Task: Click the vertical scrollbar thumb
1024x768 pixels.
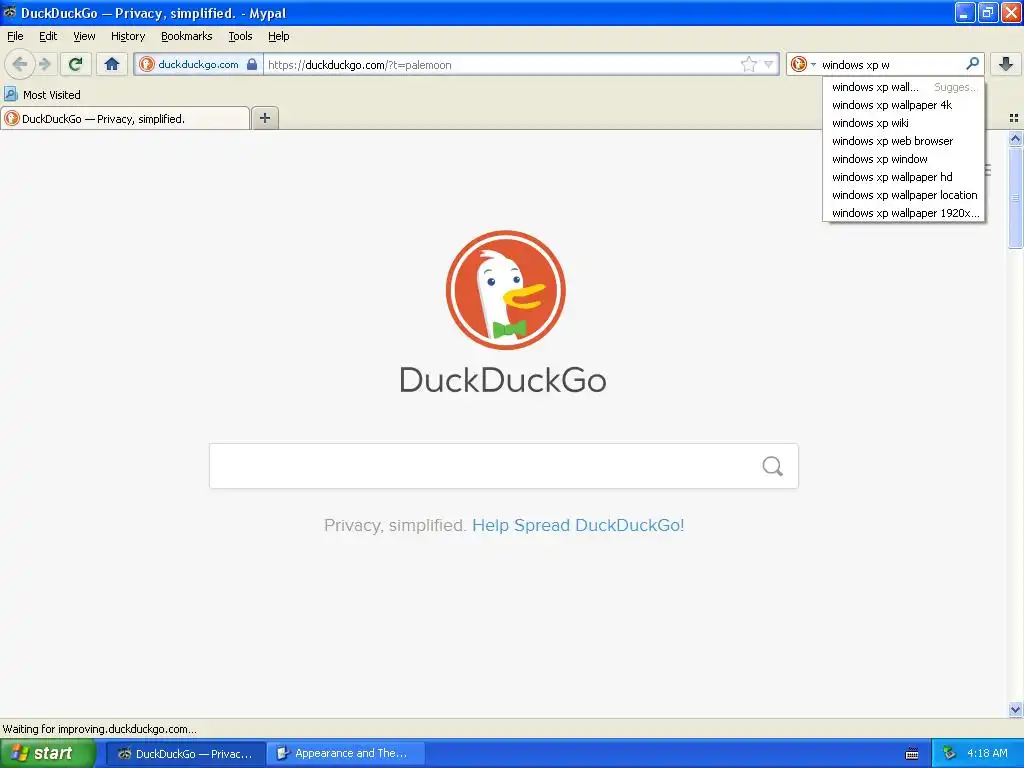Action: [x=1016, y=198]
